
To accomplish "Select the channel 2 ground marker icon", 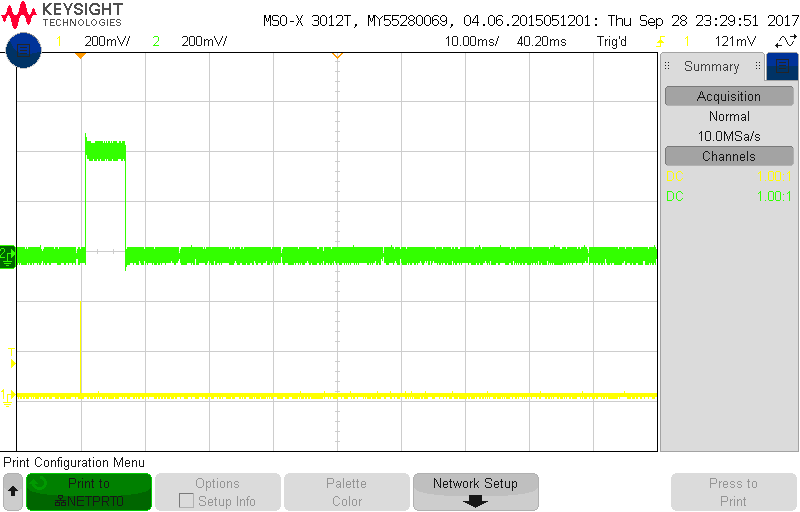I will coord(8,257).
